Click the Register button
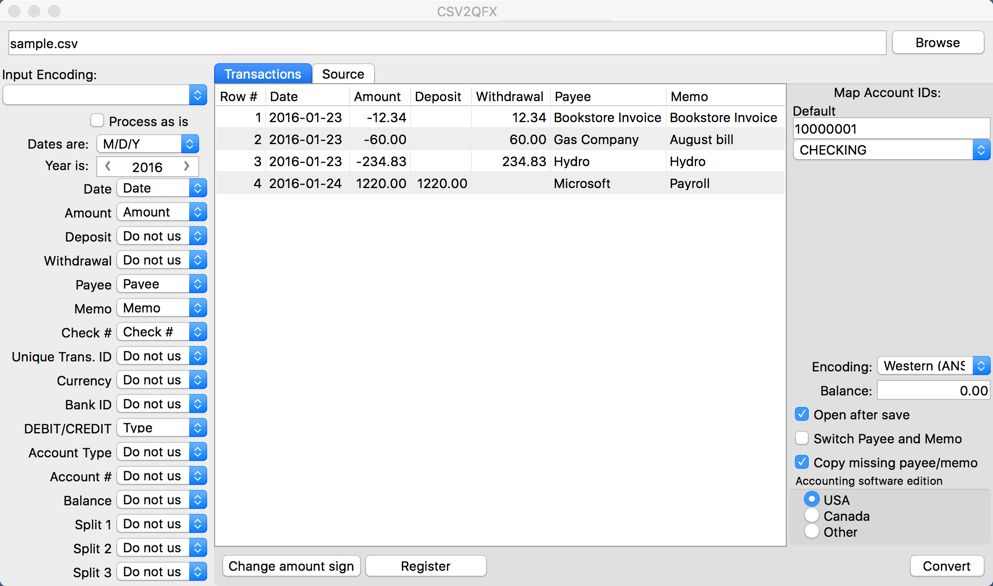The image size is (993, 586). [x=426, y=566]
